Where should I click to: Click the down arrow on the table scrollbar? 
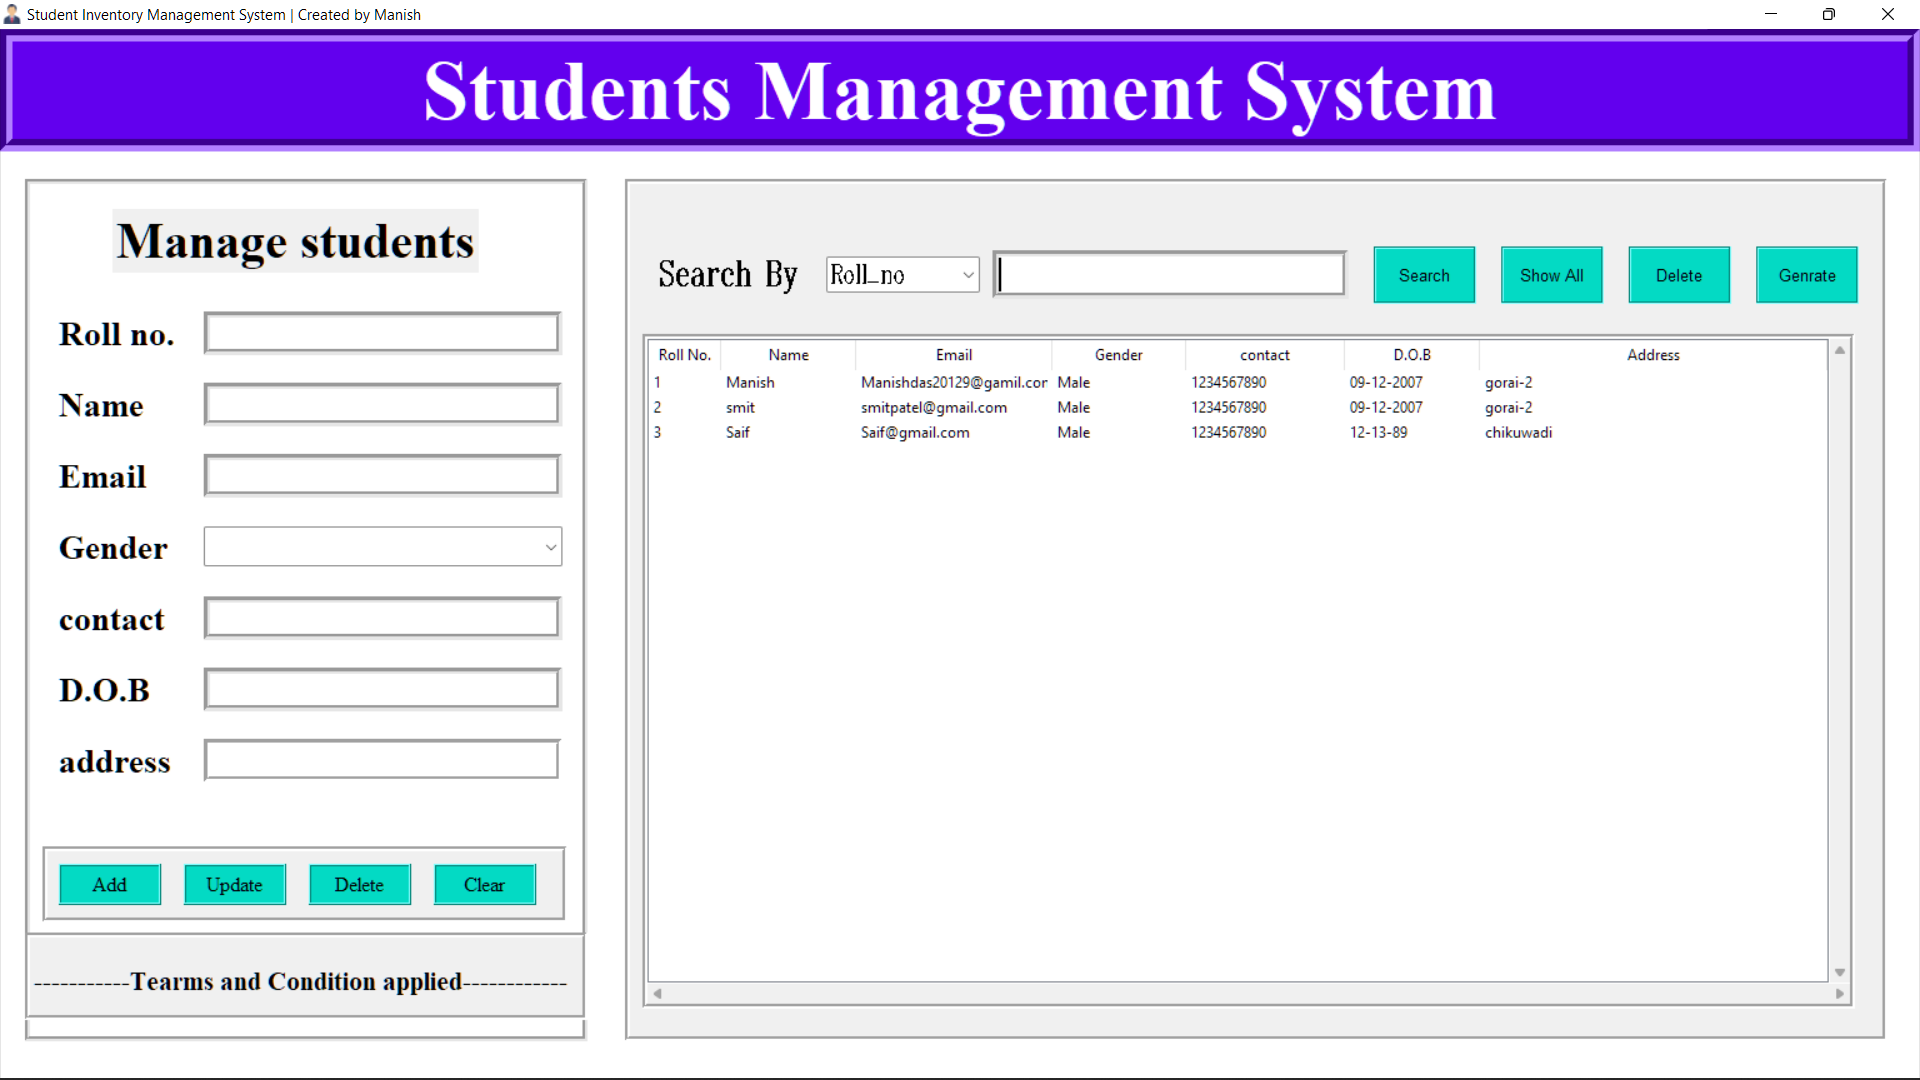[1839, 970]
